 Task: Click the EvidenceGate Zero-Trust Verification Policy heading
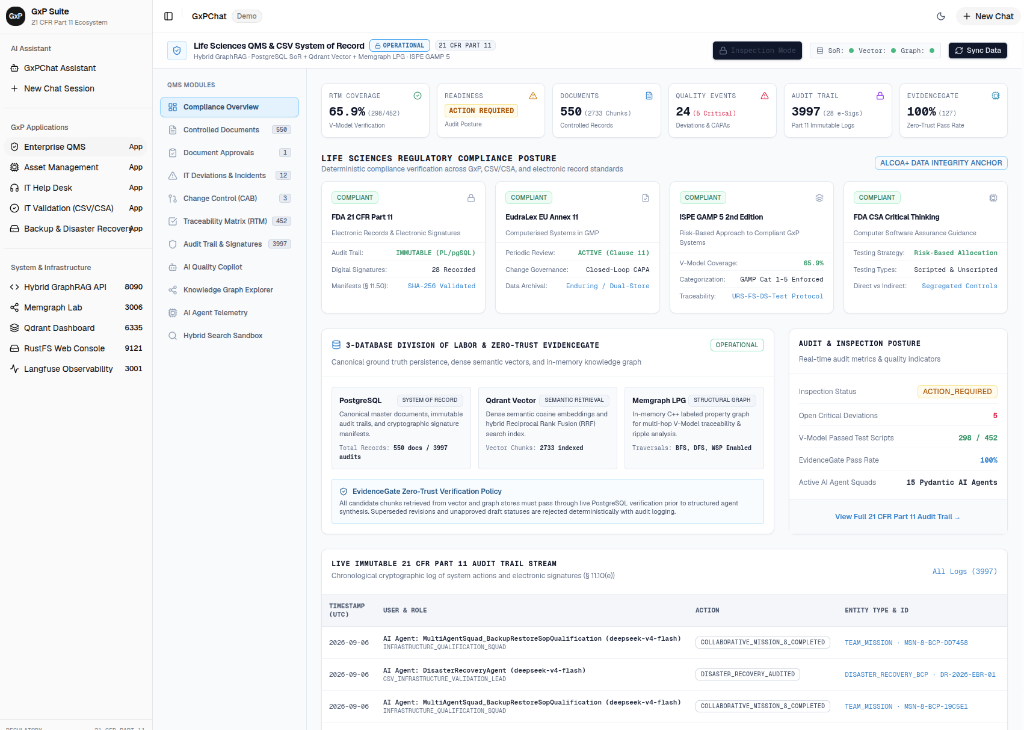(427, 492)
